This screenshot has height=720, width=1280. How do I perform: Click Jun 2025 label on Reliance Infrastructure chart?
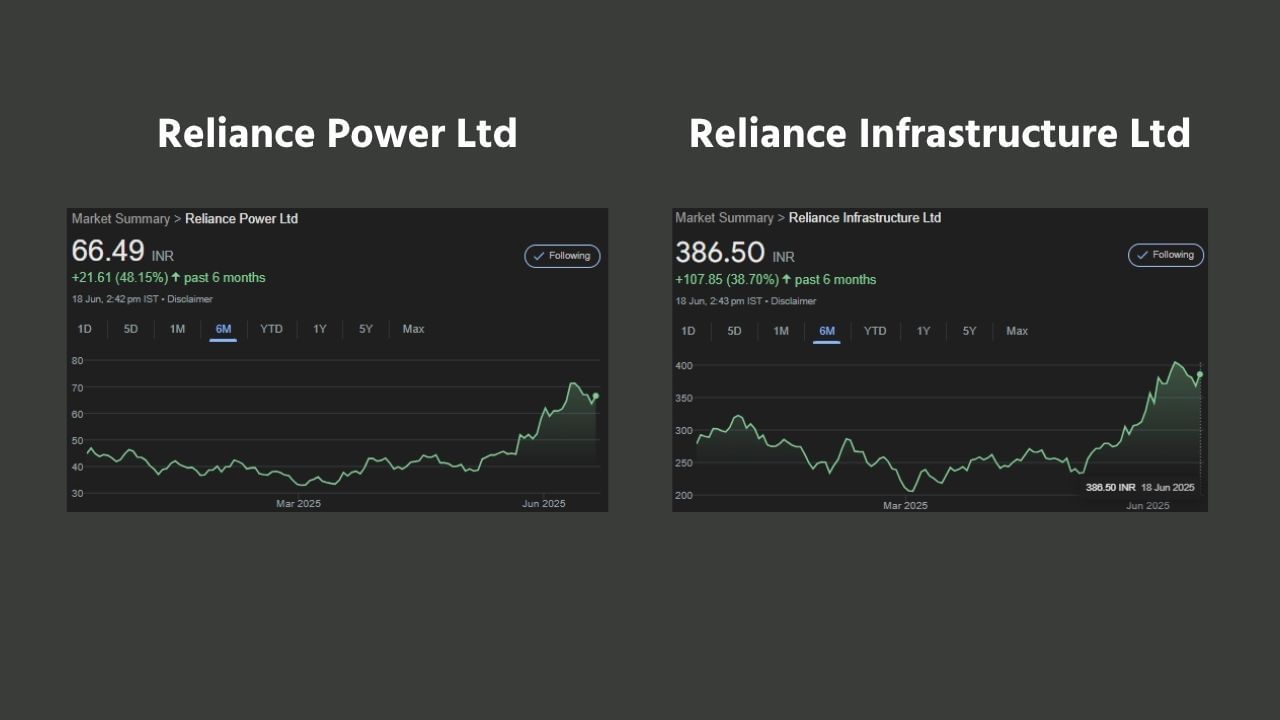1148,506
